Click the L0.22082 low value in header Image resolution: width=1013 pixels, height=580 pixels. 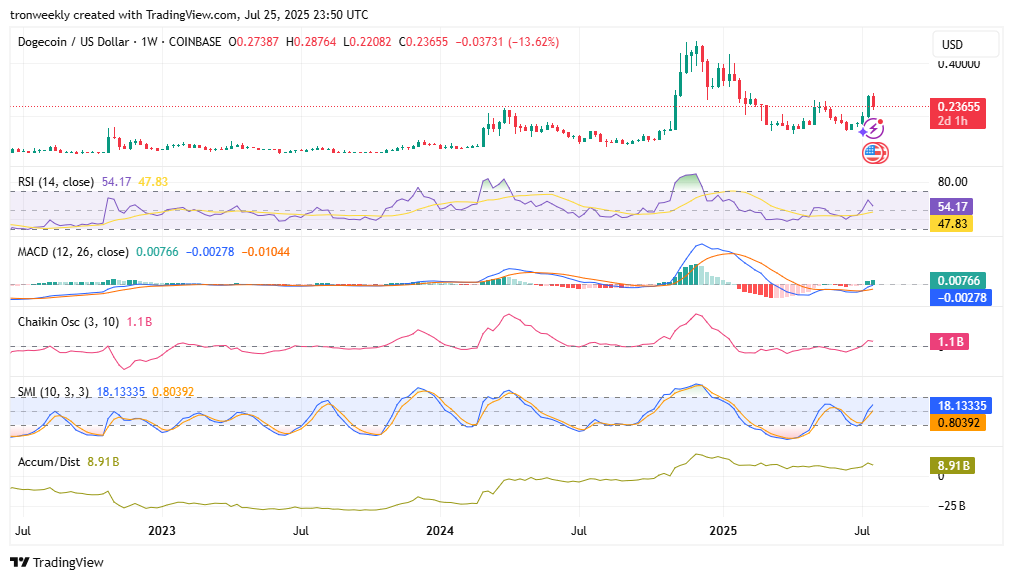click(x=367, y=42)
